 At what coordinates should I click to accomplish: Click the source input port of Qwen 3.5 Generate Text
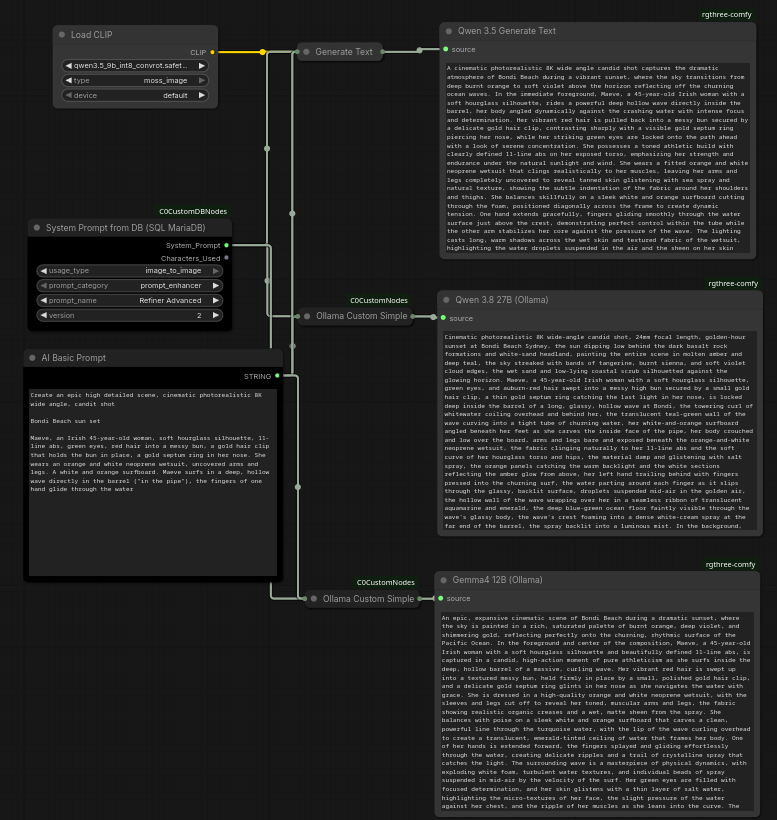pos(445,49)
